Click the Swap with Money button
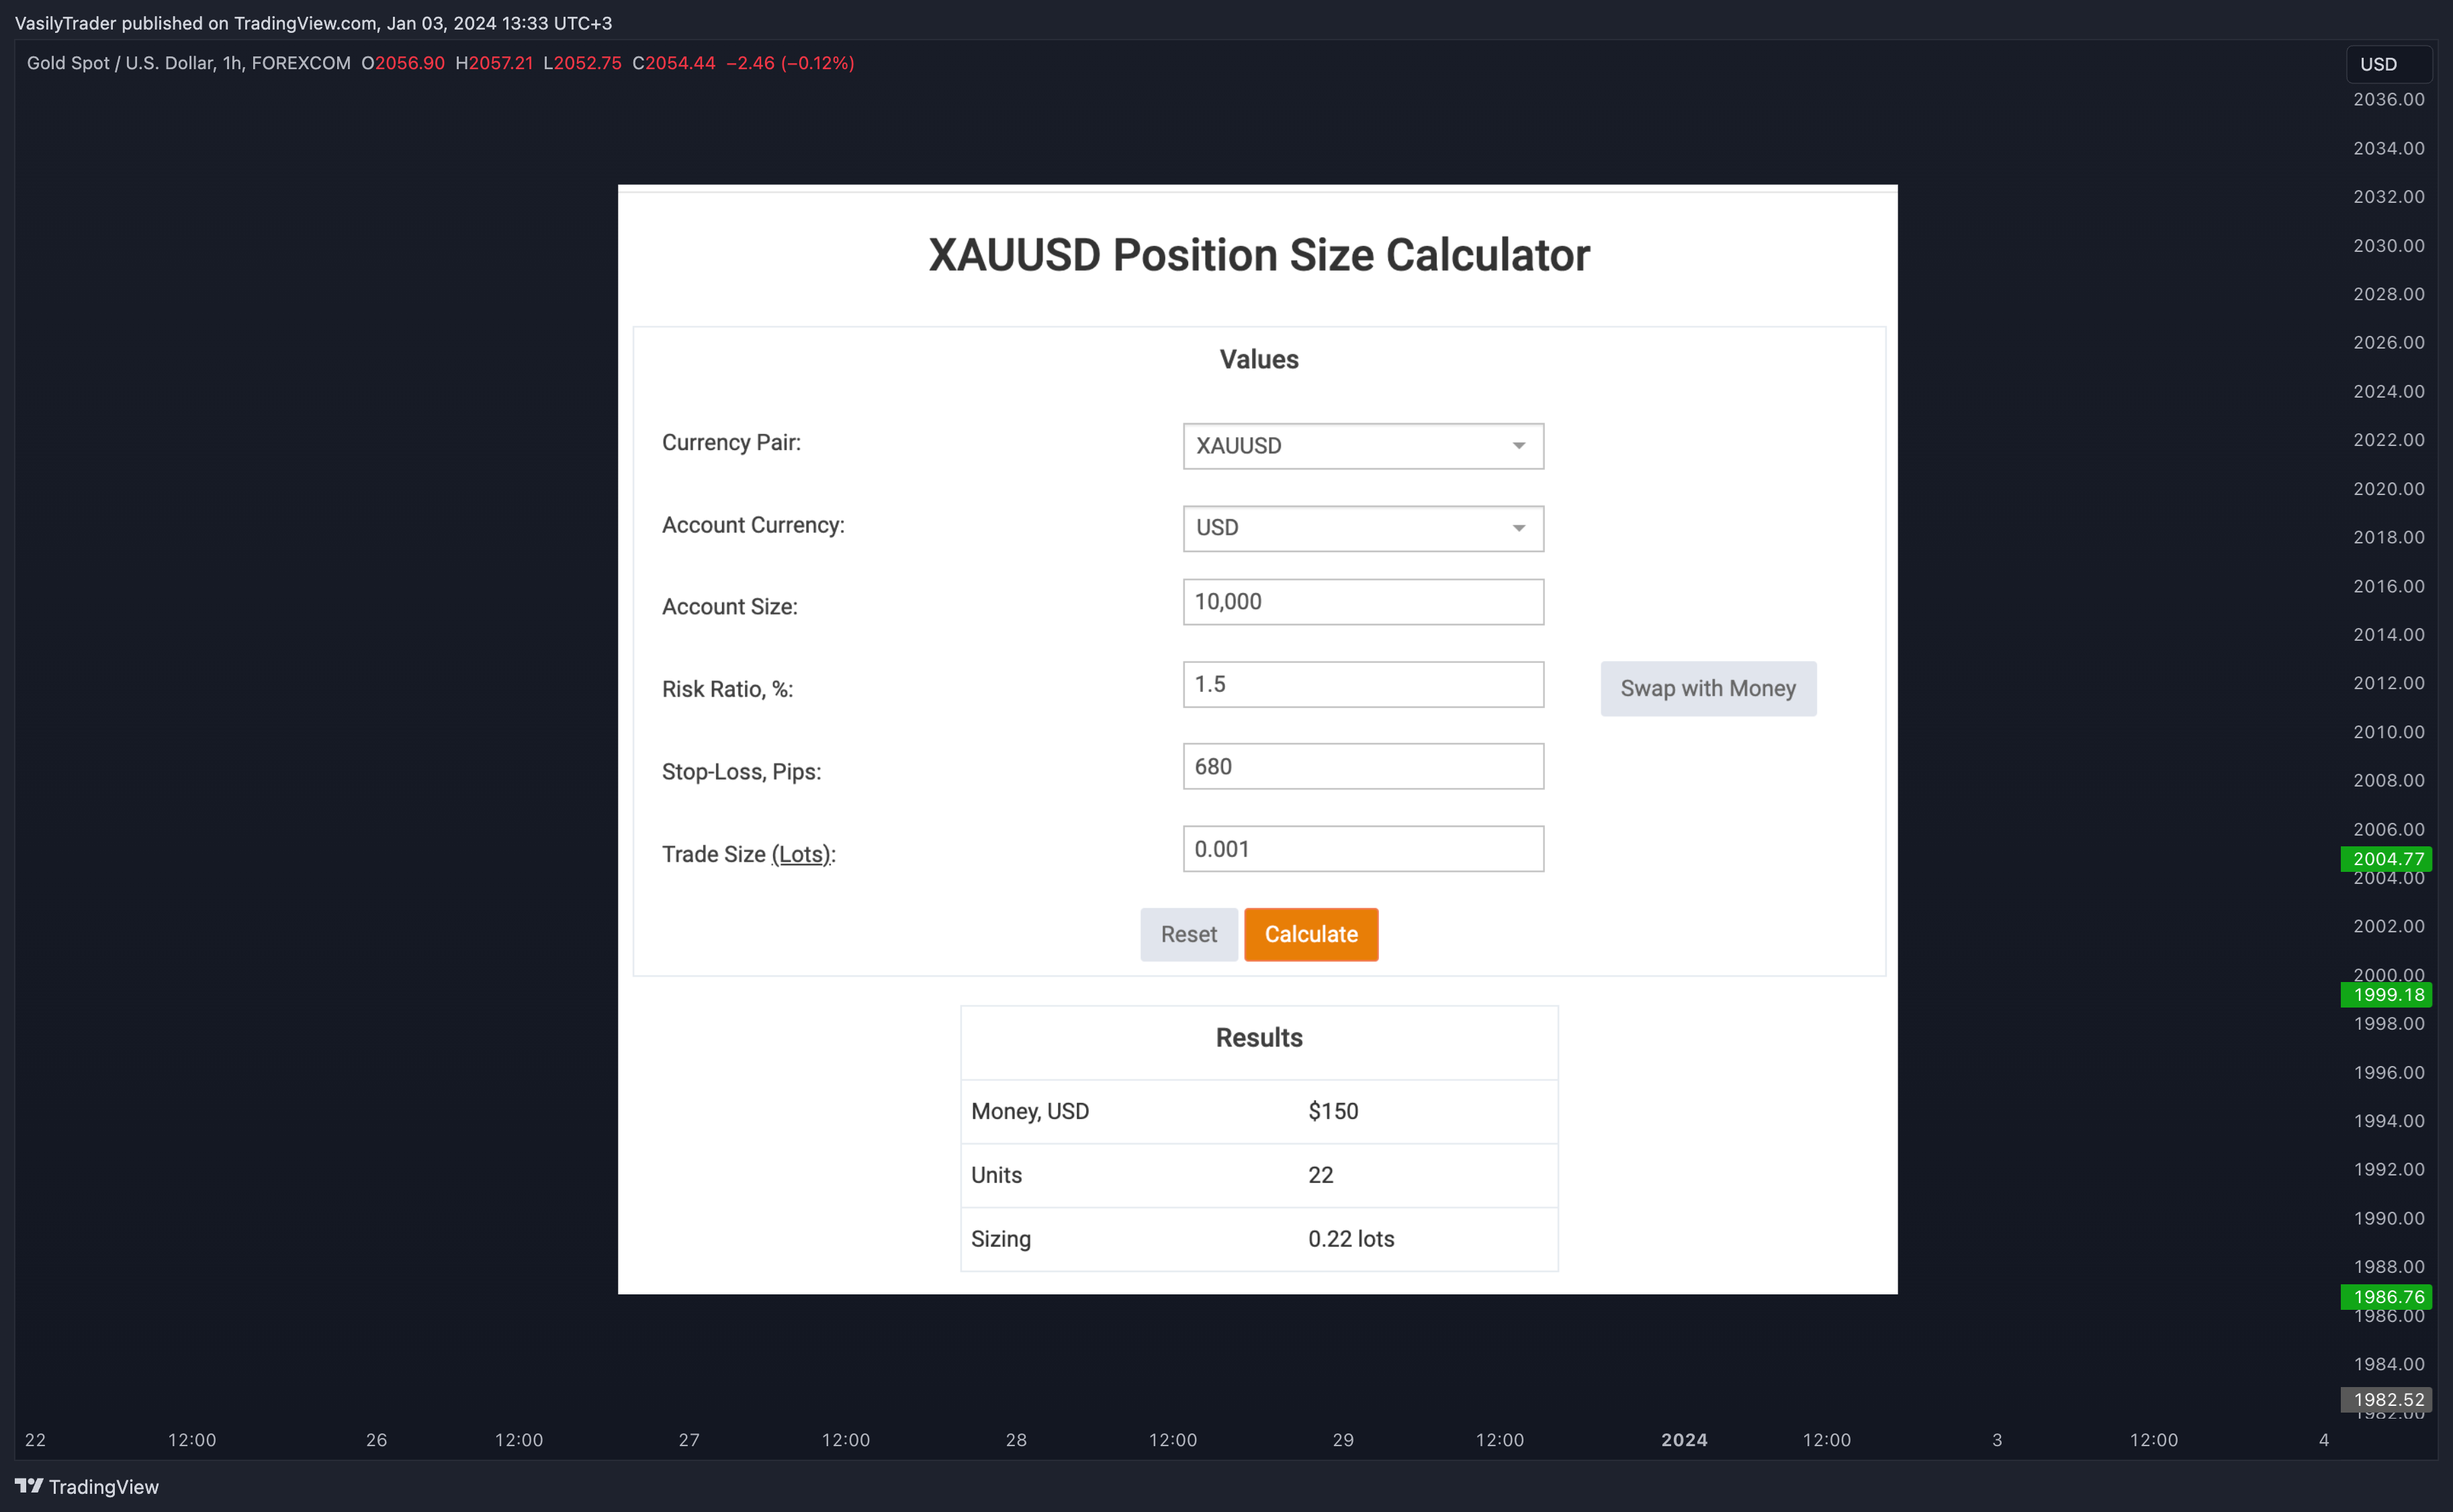The height and width of the screenshot is (1512, 2453). (1708, 688)
